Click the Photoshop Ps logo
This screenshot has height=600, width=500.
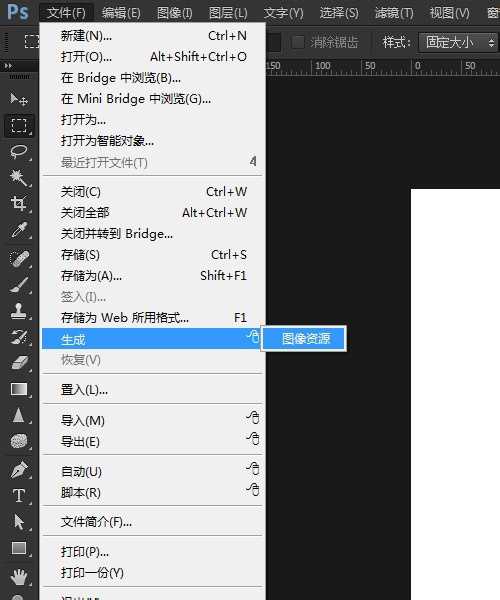(18, 12)
